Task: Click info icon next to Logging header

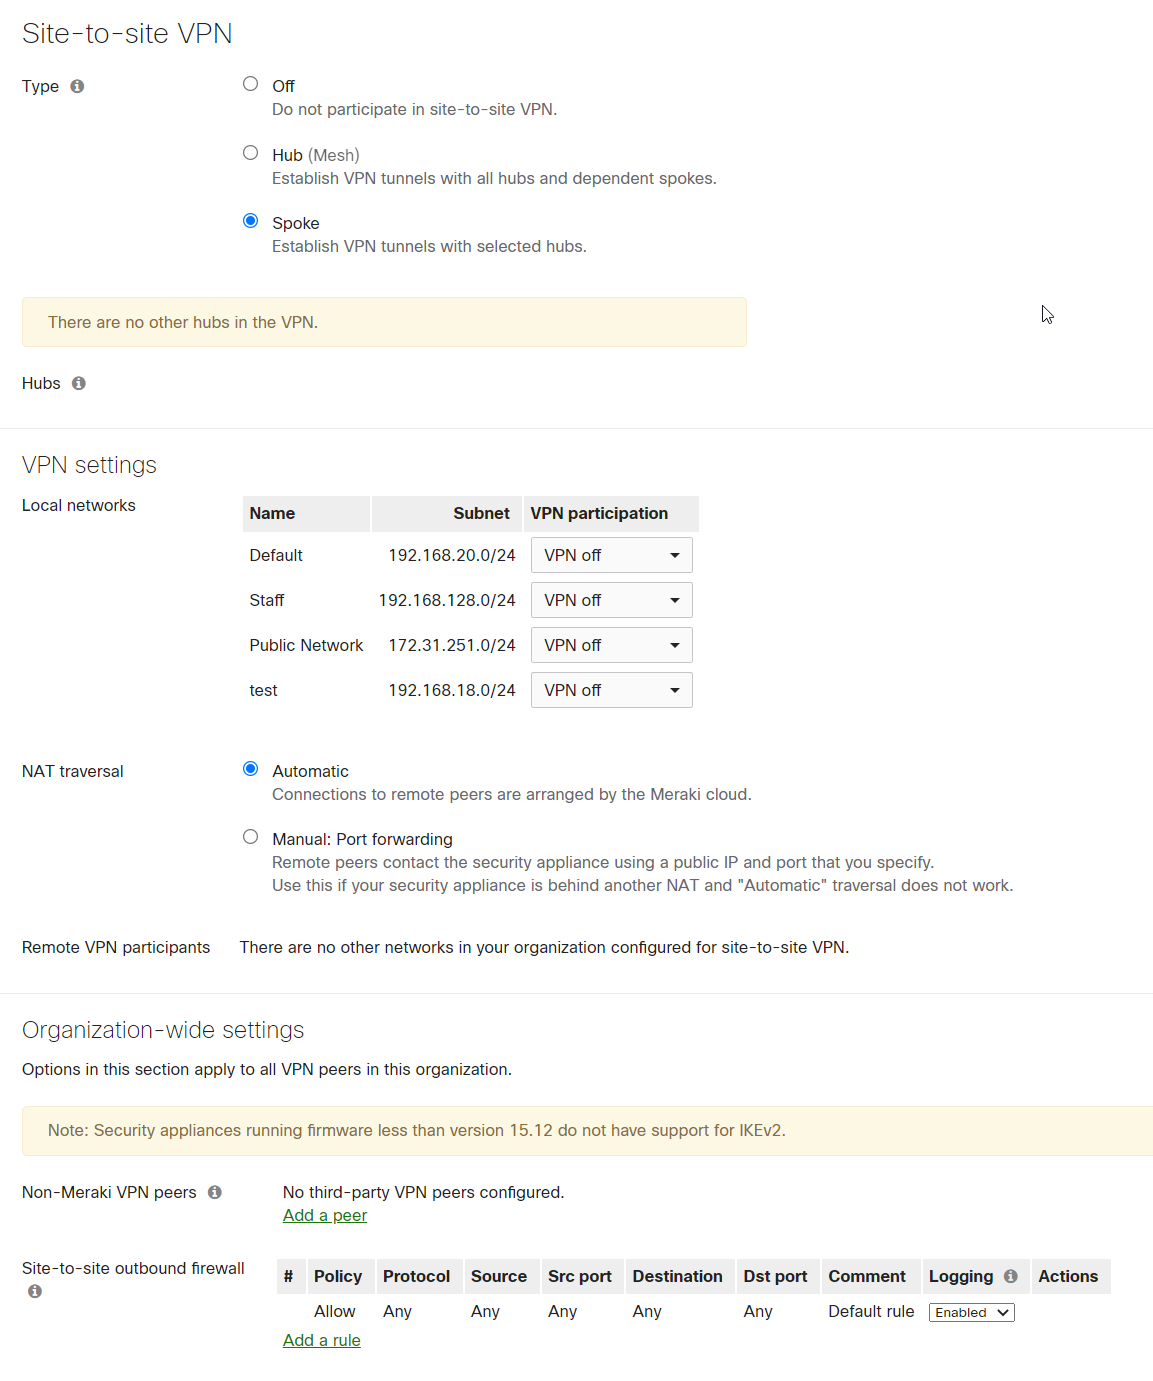Action: (x=1011, y=1276)
